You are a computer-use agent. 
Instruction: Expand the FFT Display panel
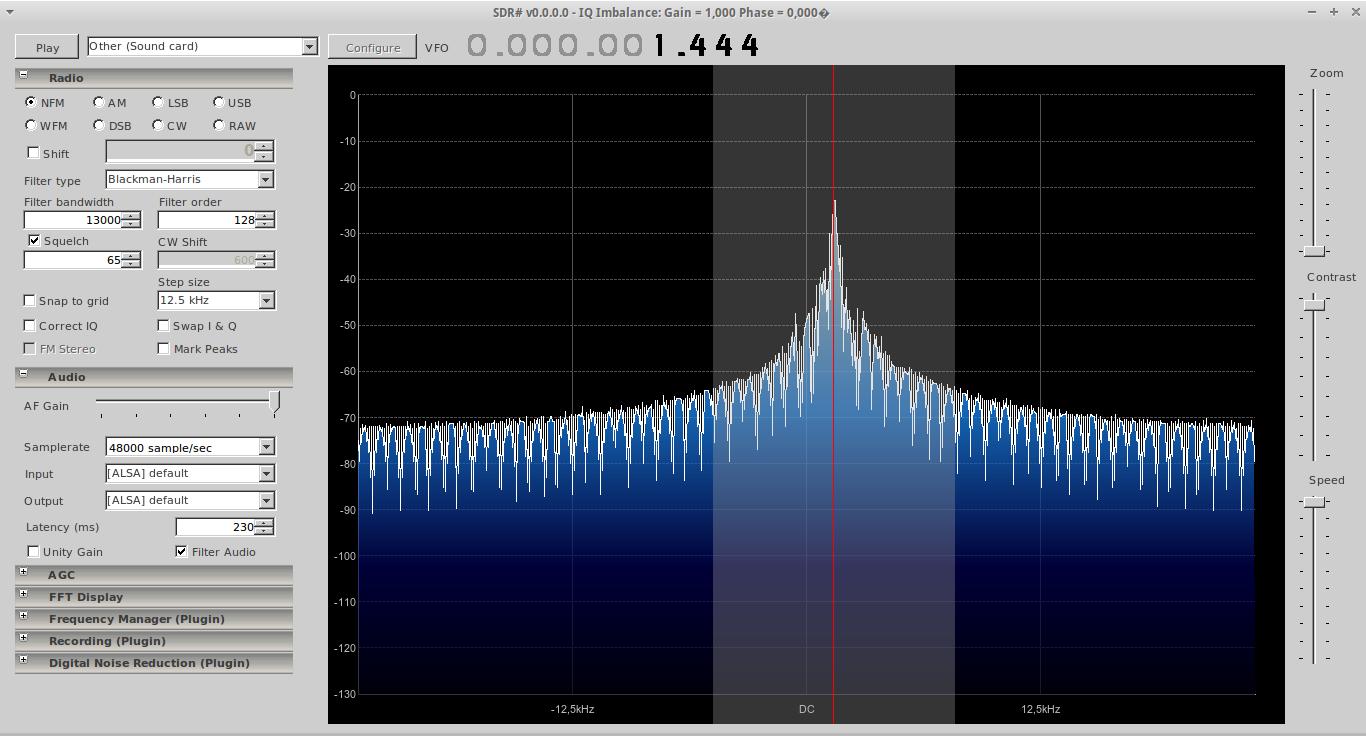tap(23, 594)
